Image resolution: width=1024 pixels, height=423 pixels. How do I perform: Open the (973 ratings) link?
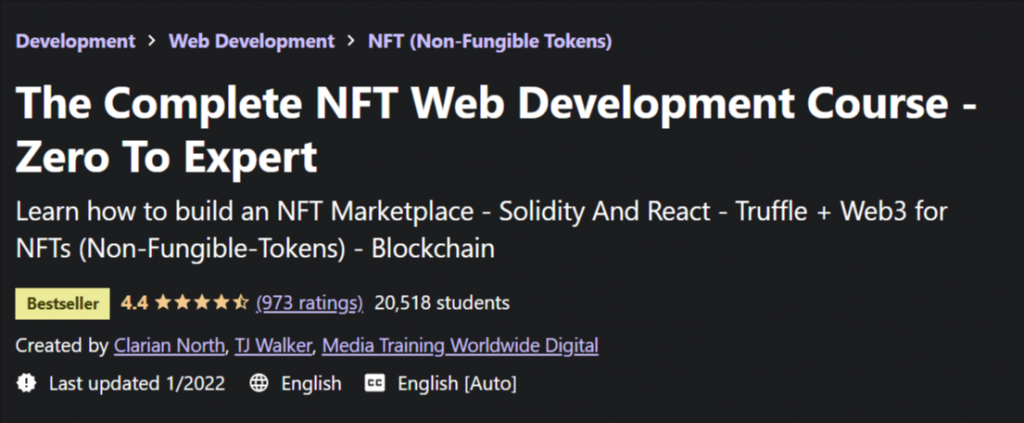[310, 304]
